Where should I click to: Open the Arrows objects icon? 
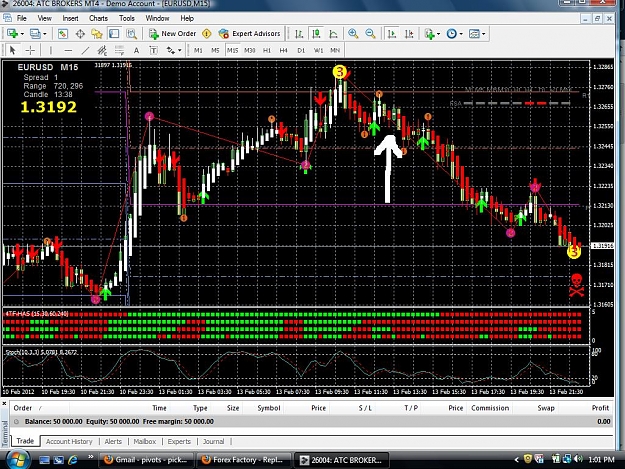(171, 50)
